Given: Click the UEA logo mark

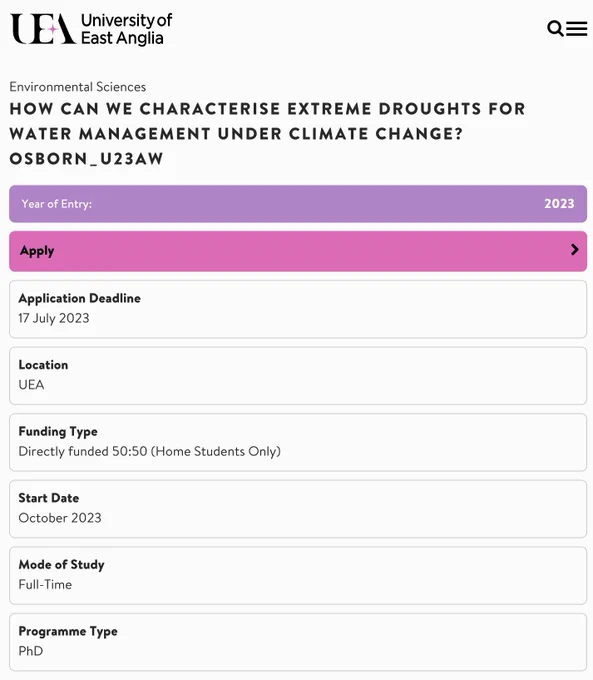Looking at the screenshot, I should tap(43, 29).
